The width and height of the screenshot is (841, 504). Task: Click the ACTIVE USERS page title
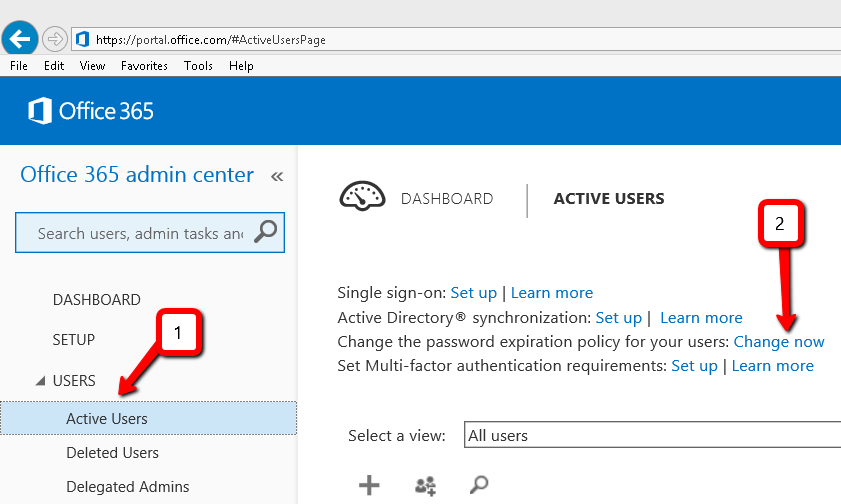point(609,198)
